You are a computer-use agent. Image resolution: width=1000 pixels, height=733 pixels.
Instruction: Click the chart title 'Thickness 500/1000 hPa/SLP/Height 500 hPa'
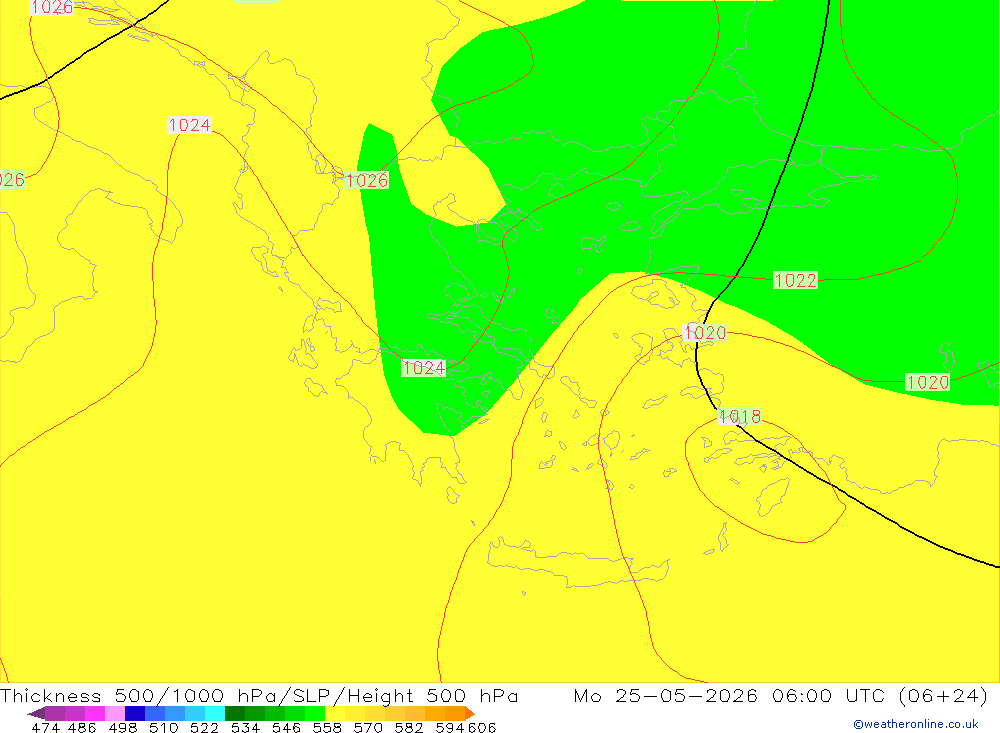click(259, 695)
